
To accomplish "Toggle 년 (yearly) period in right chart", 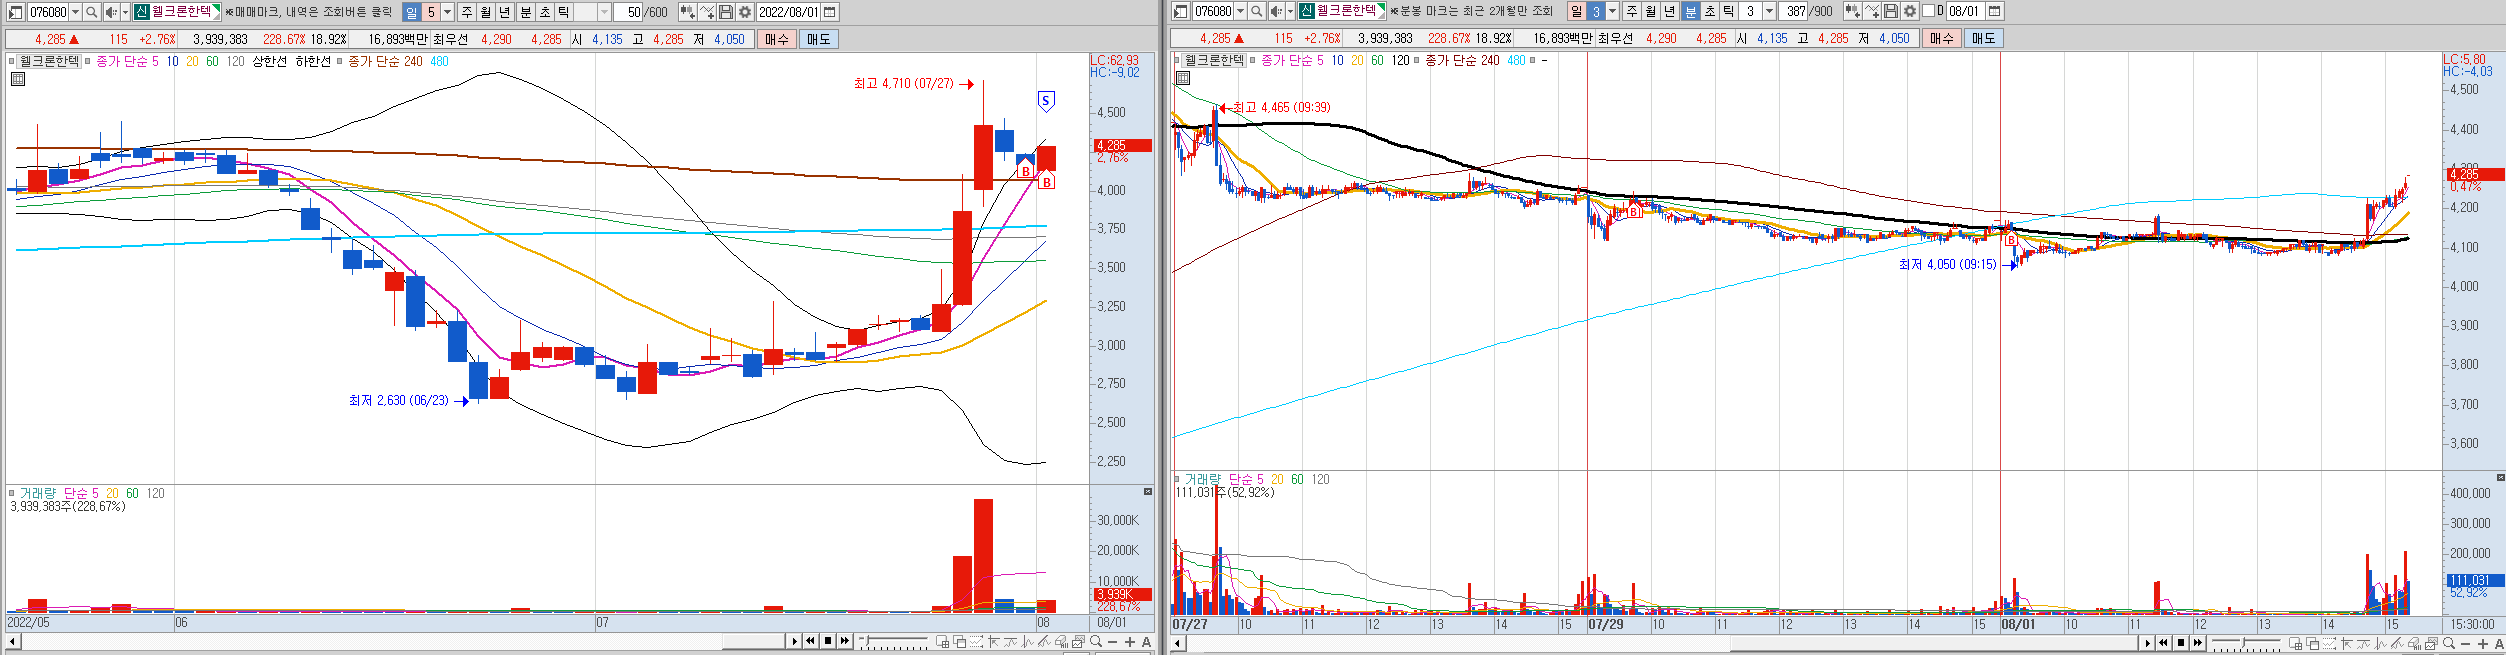I will click(x=1669, y=11).
